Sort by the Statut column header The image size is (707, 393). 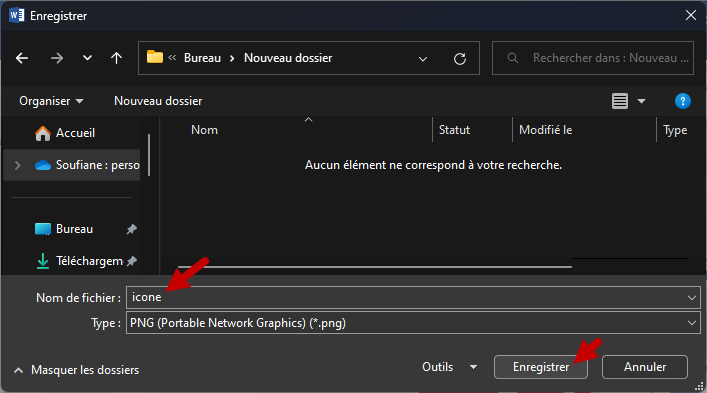tap(454, 130)
